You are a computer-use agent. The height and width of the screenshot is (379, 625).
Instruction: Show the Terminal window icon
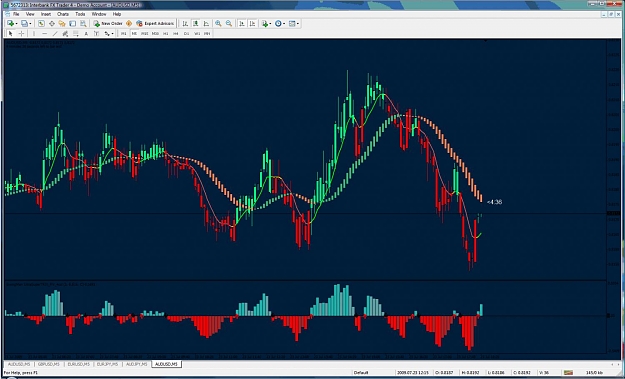tap(73, 24)
